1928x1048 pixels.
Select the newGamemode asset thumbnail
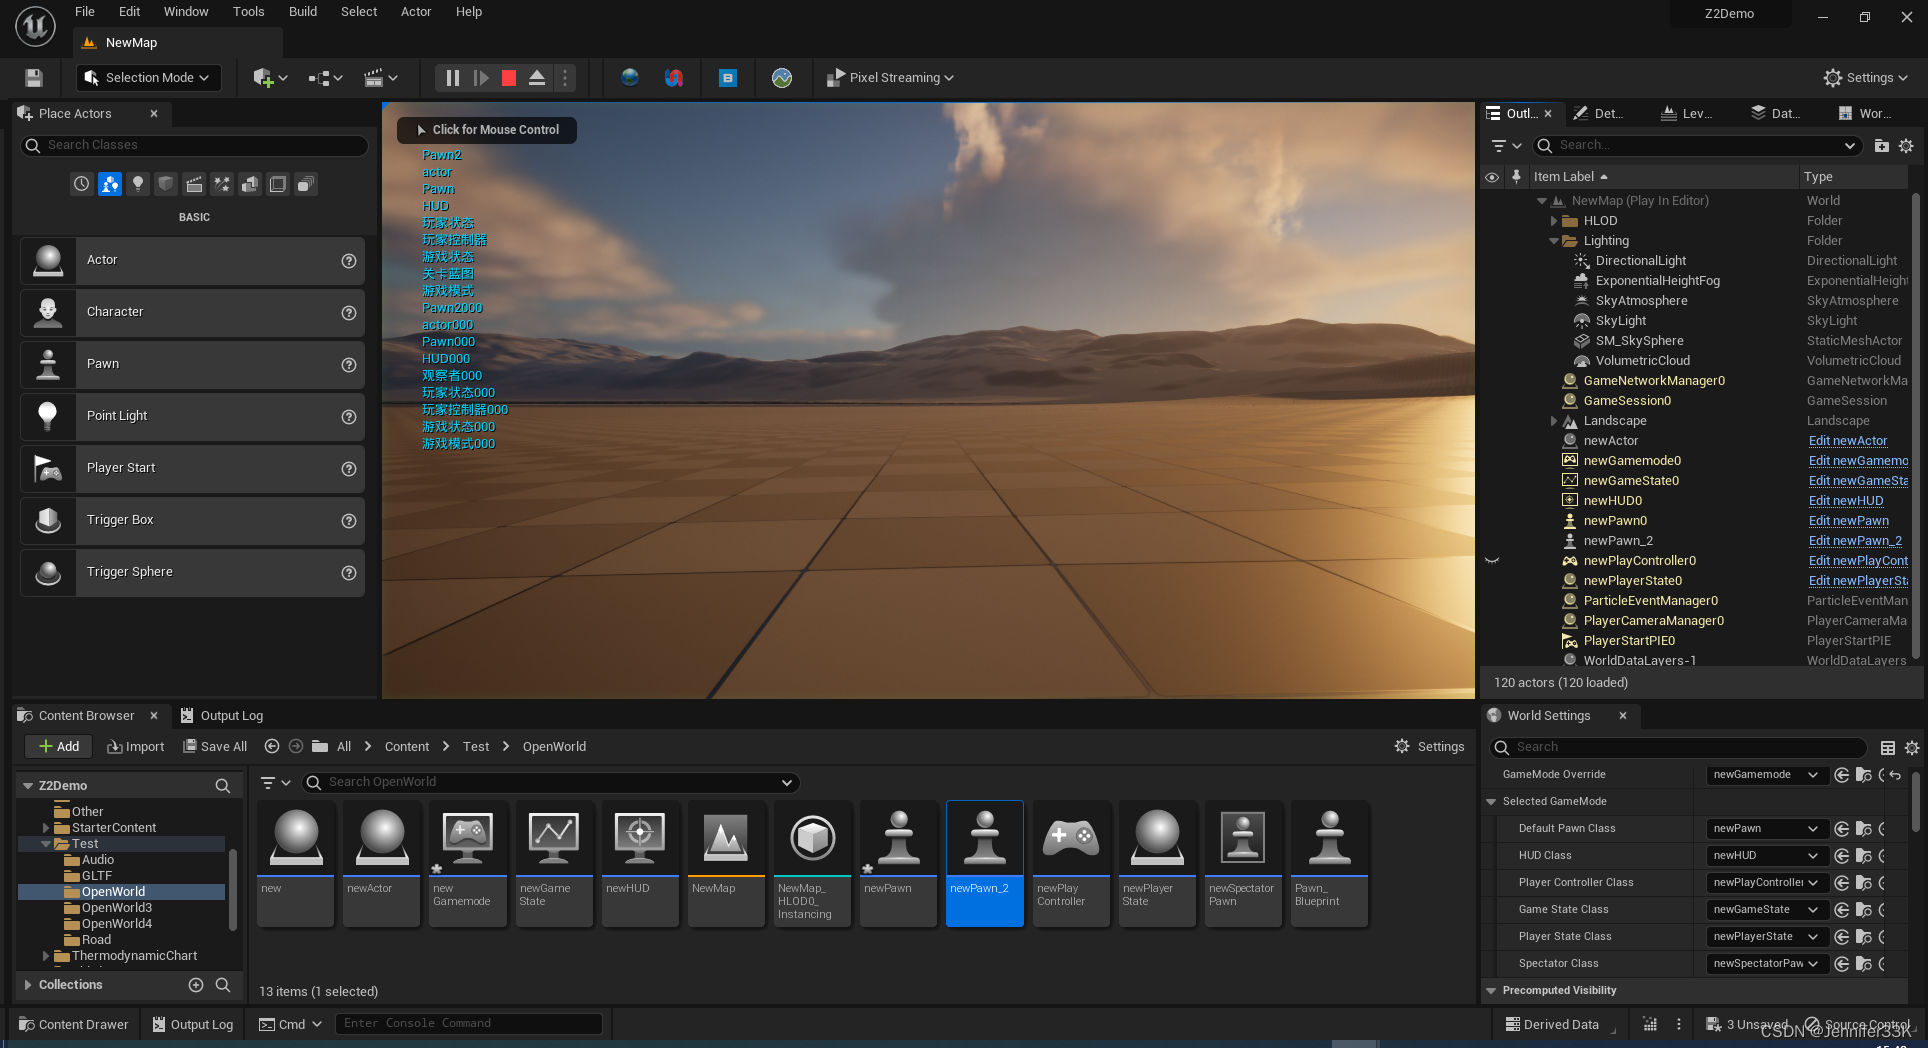468,863
